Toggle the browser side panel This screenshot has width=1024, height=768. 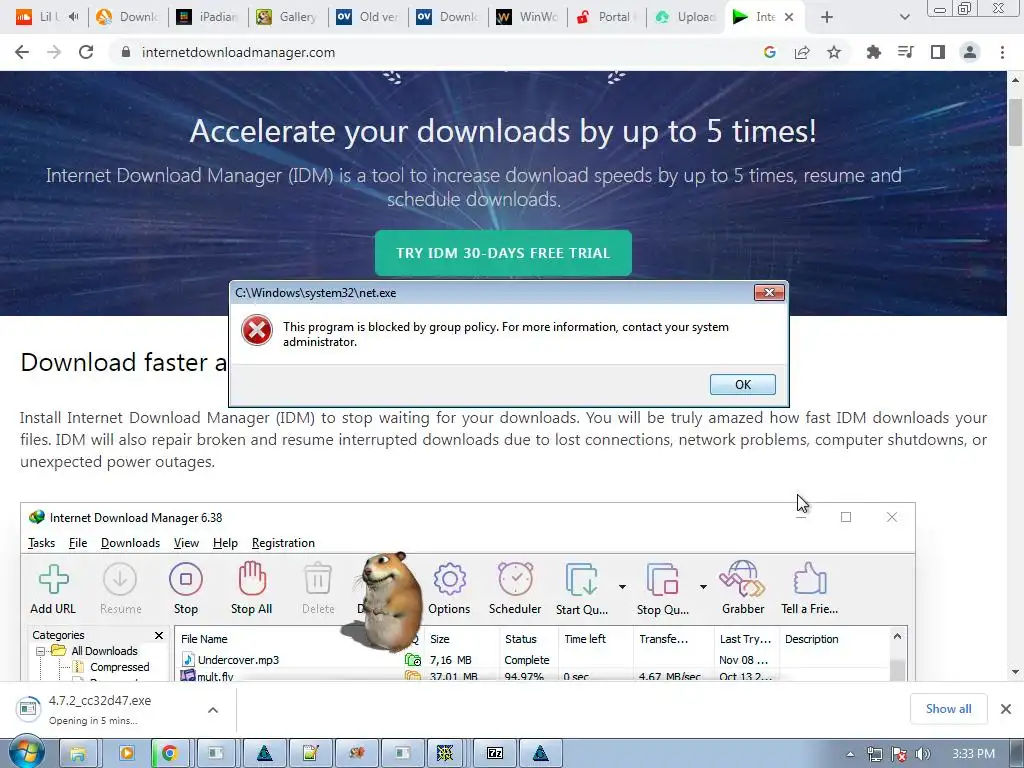tap(938, 52)
